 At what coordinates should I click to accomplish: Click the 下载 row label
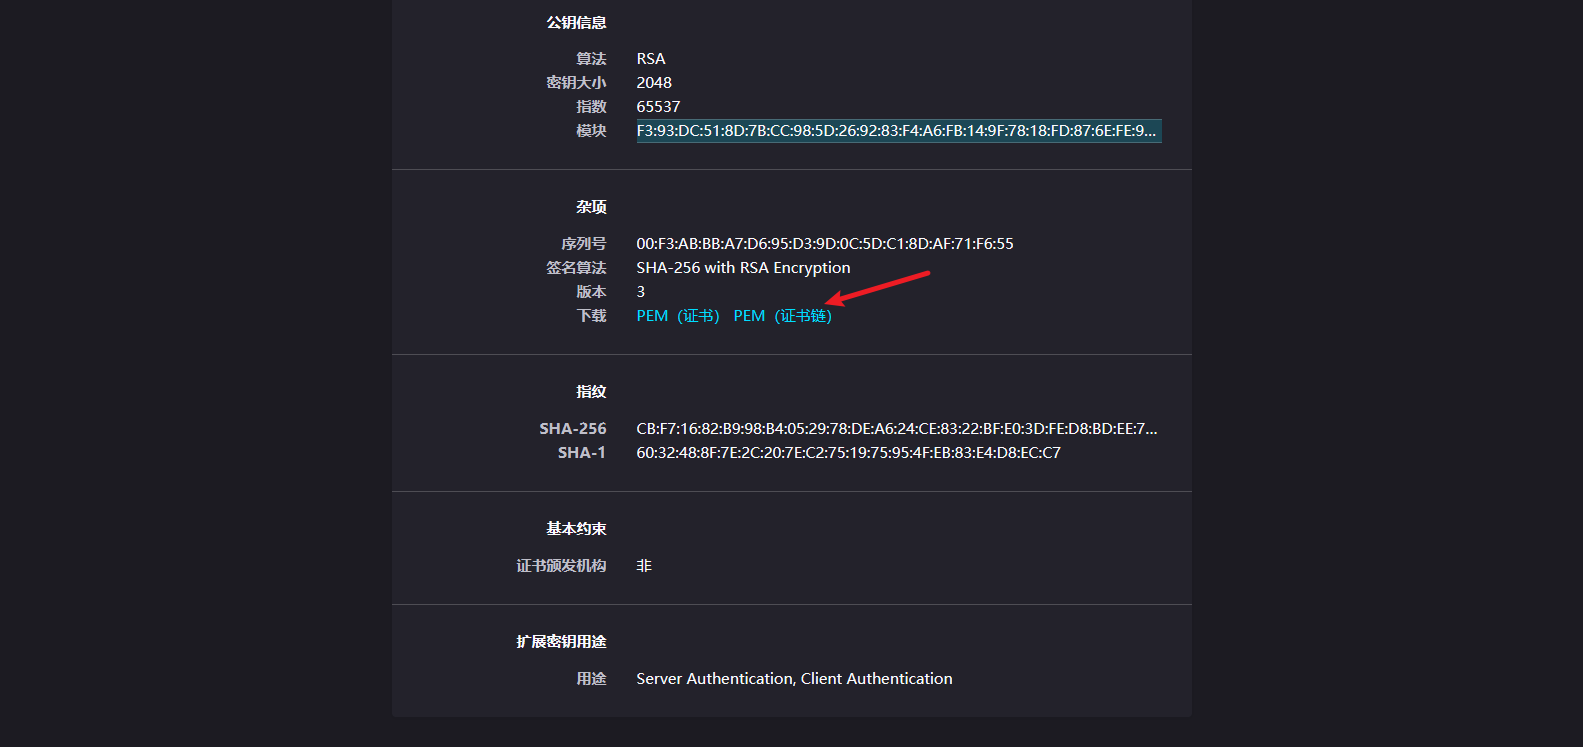[x=591, y=316]
